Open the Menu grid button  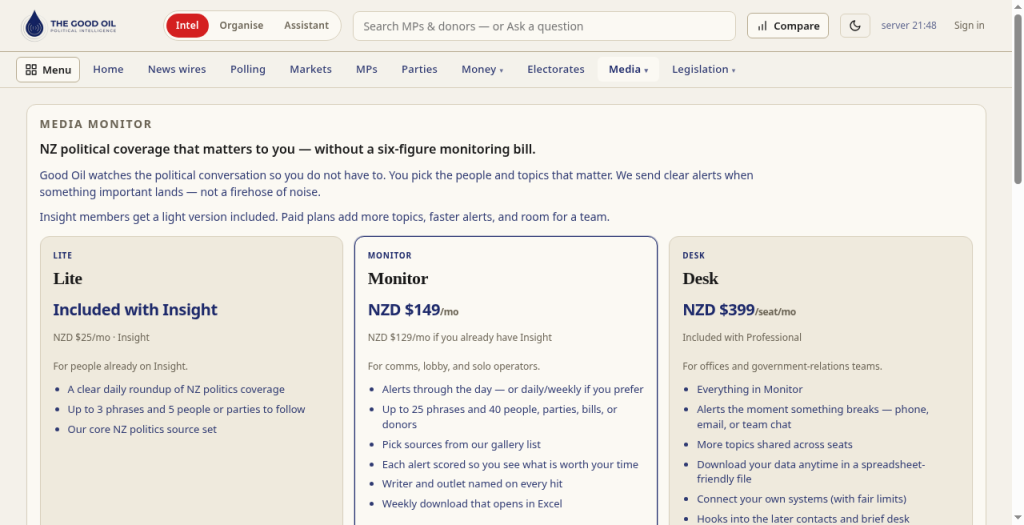(48, 70)
